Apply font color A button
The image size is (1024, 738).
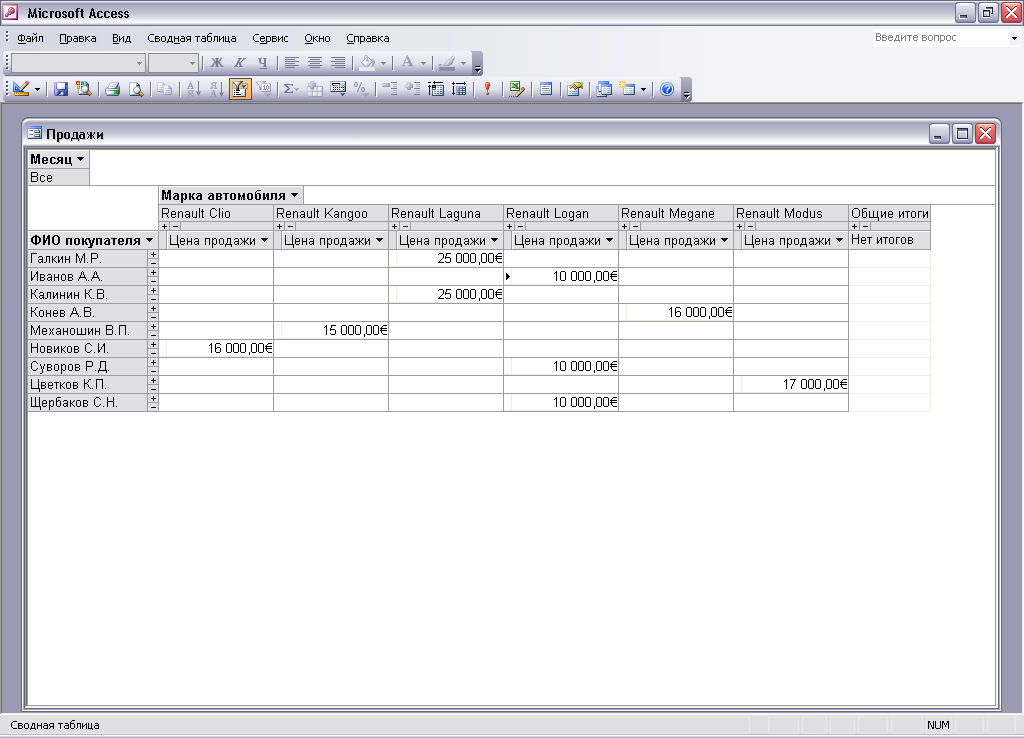pos(408,63)
